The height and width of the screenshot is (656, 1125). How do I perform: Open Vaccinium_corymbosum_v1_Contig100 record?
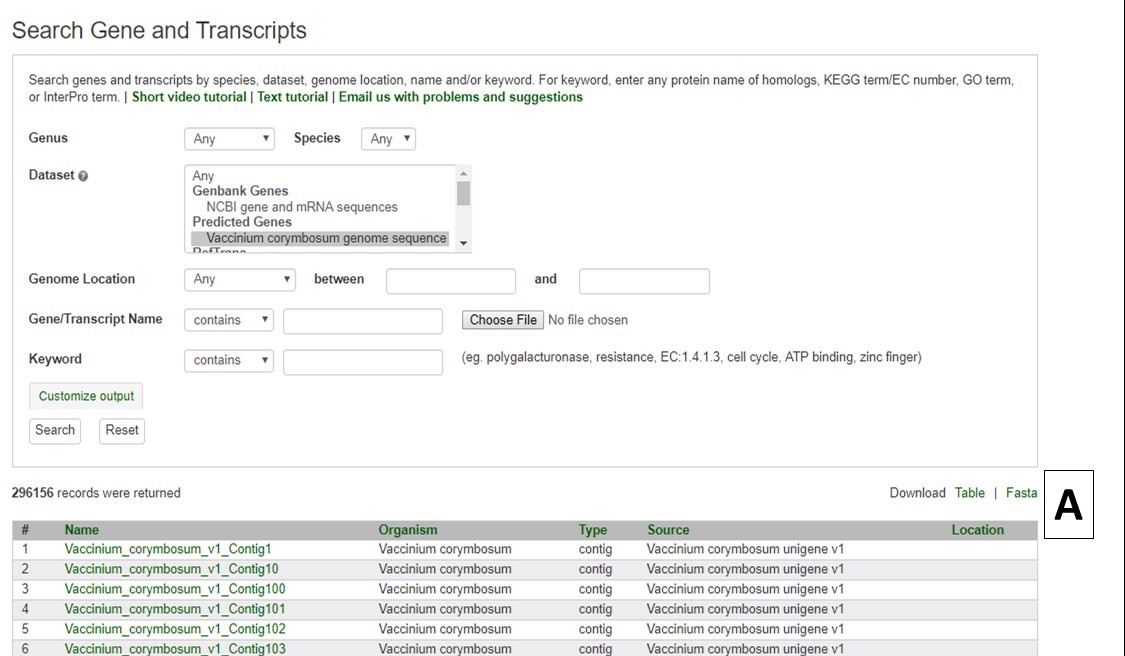[x=175, y=589]
